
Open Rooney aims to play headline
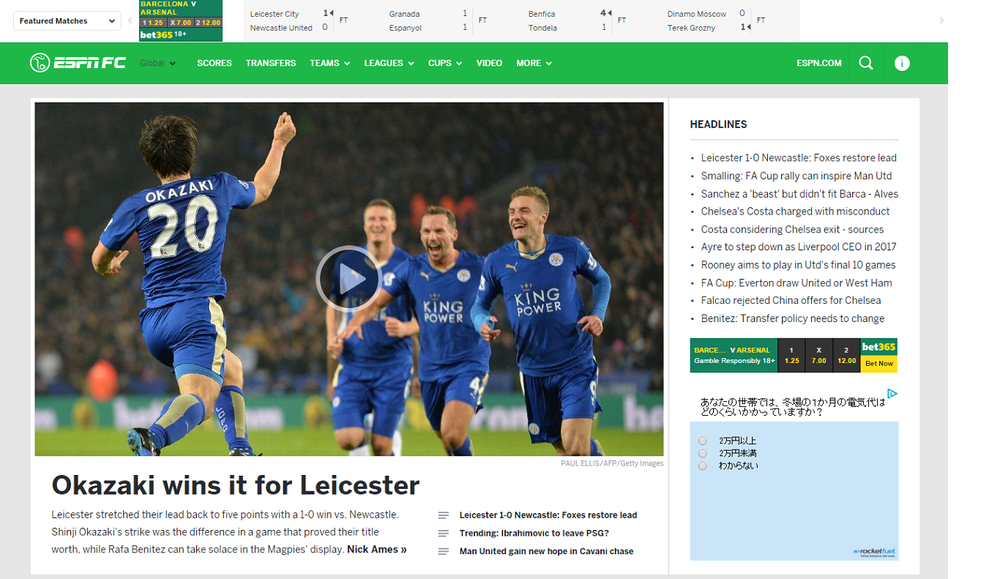pos(798,265)
